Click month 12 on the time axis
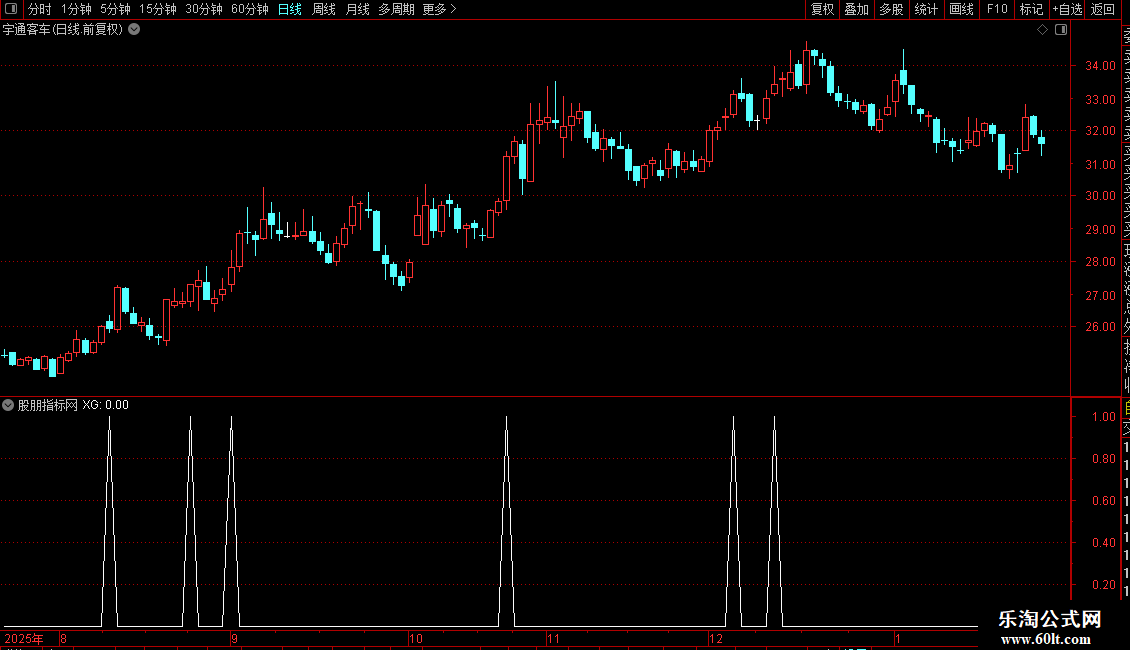This screenshot has width=1130, height=650. 716,638
